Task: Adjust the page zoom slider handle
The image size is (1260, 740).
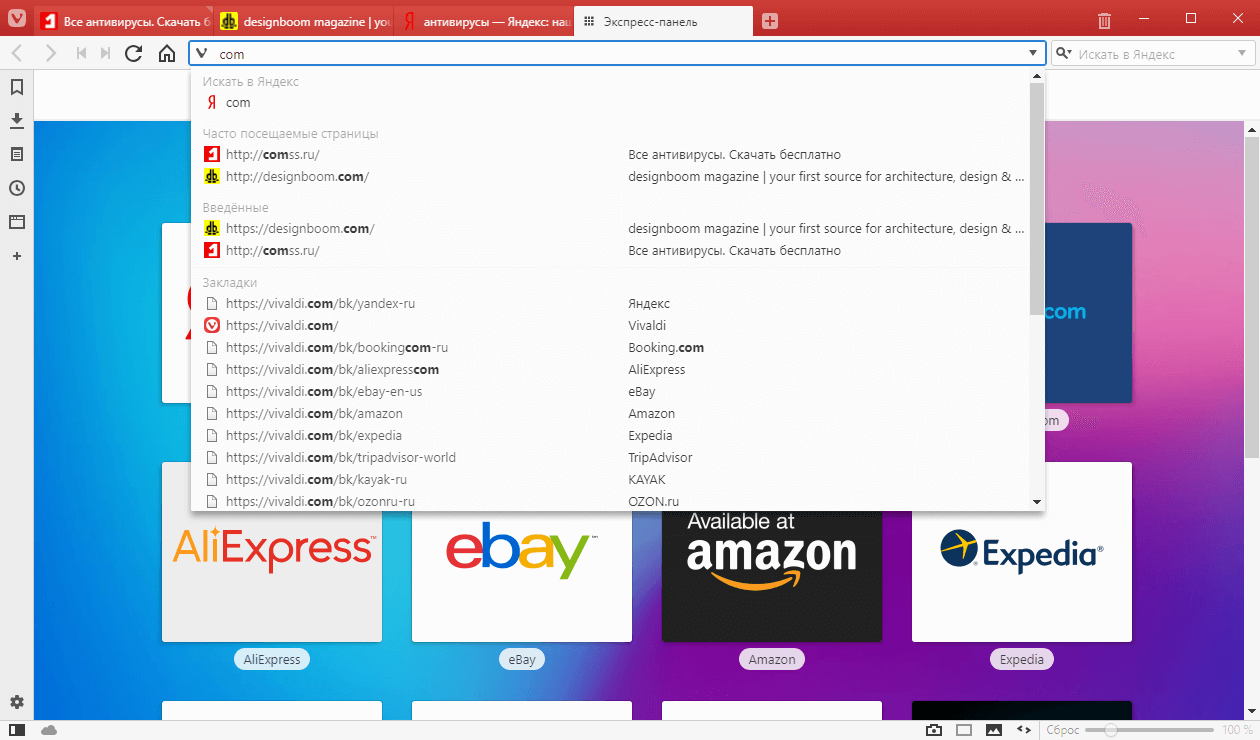Action: click(x=1110, y=730)
